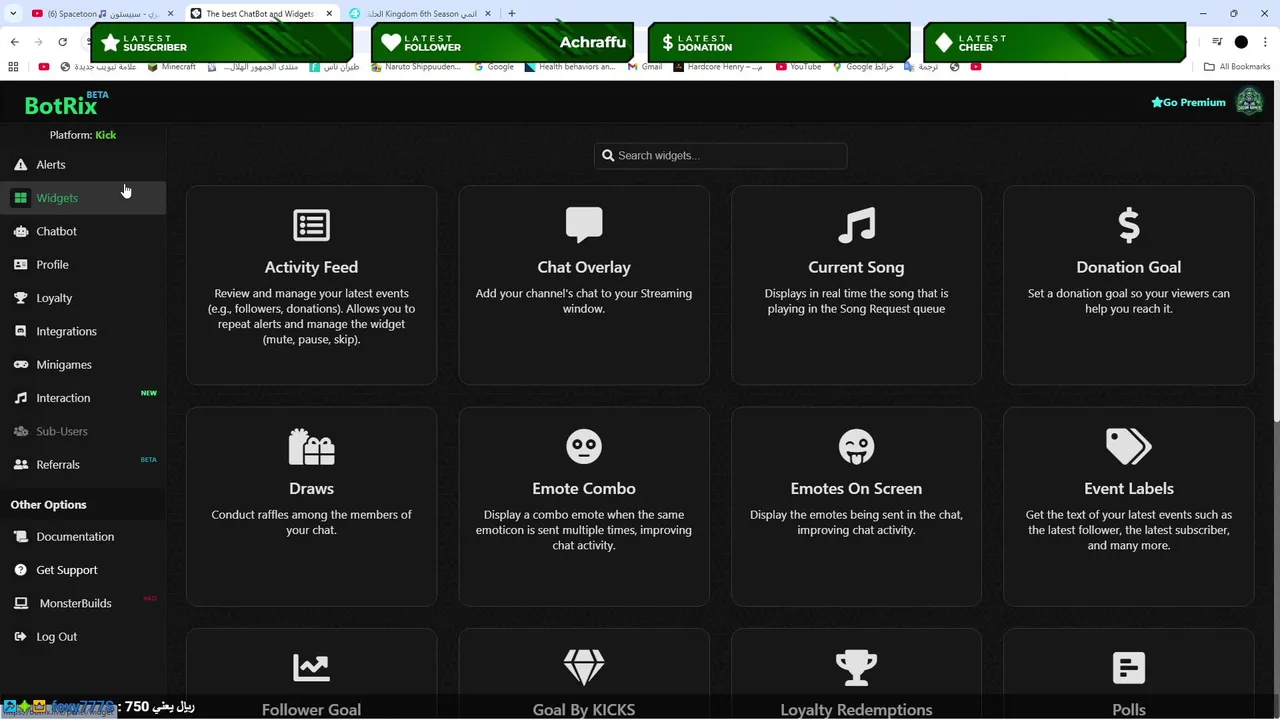Switch to the Kingdom 6th Season tab
This screenshot has height=720, width=1280.
coord(421,13)
